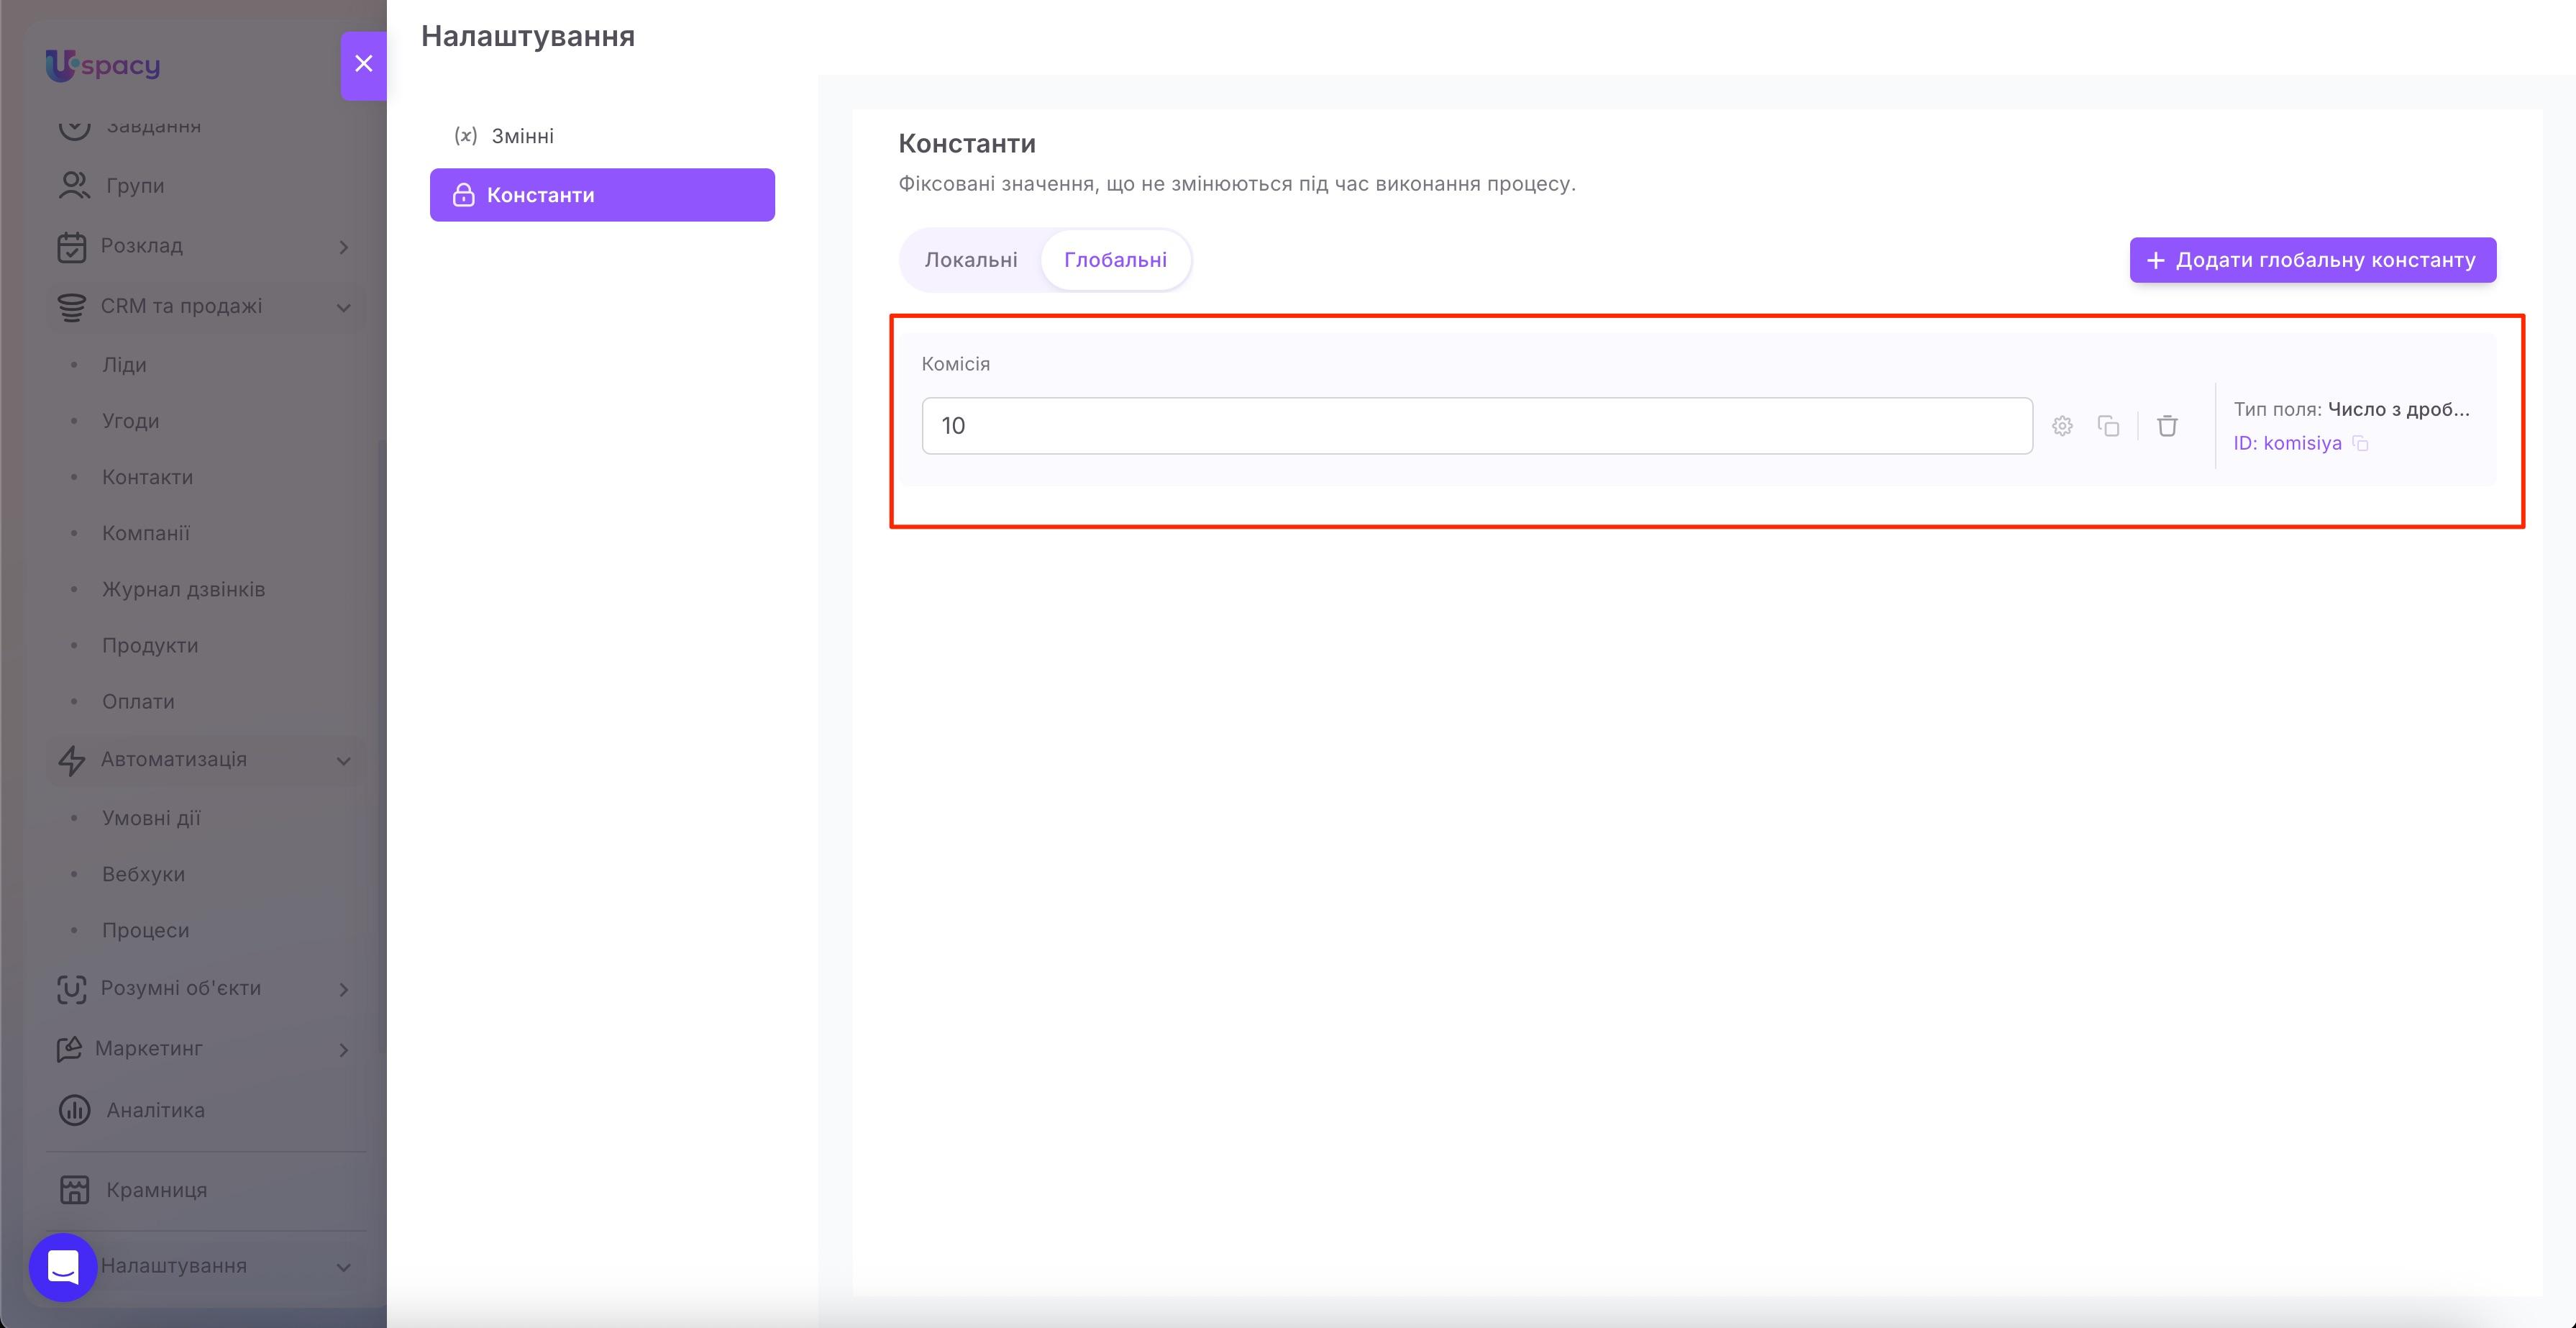2576x1328 pixels.
Task: Click the lock icon on Константи
Action: coord(463,195)
